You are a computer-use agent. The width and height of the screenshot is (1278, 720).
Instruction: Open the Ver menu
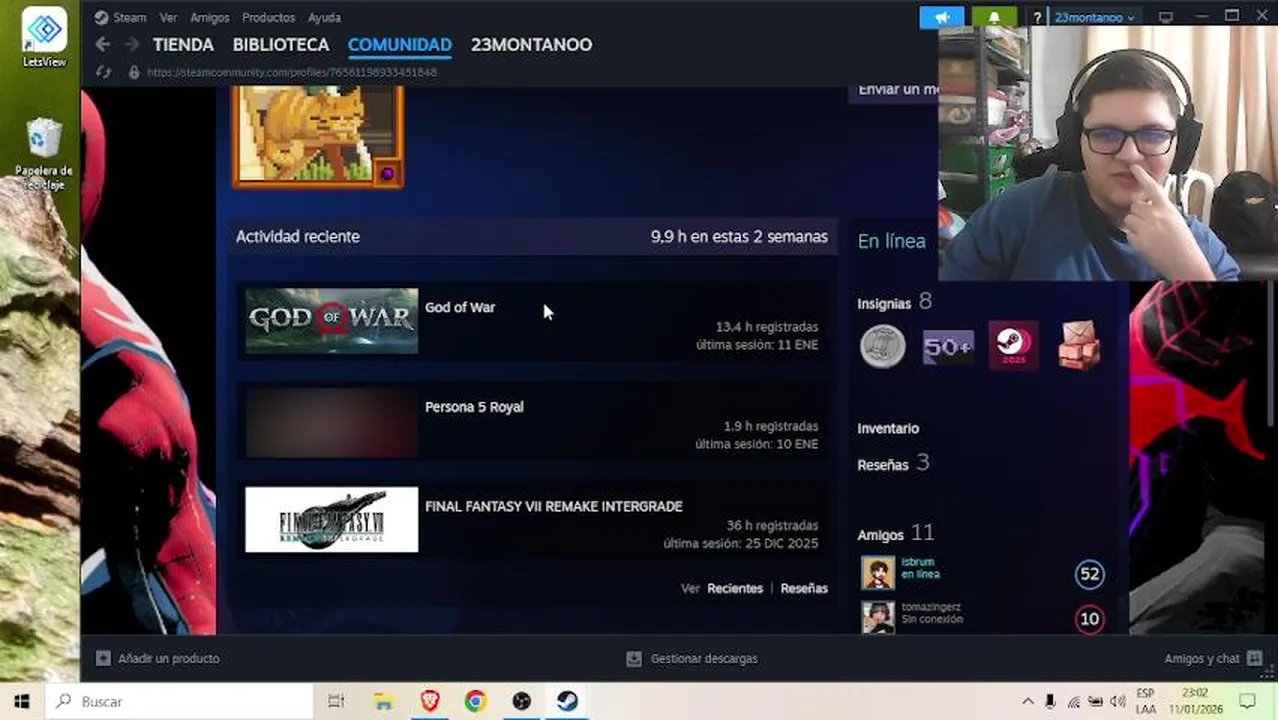(168, 17)
